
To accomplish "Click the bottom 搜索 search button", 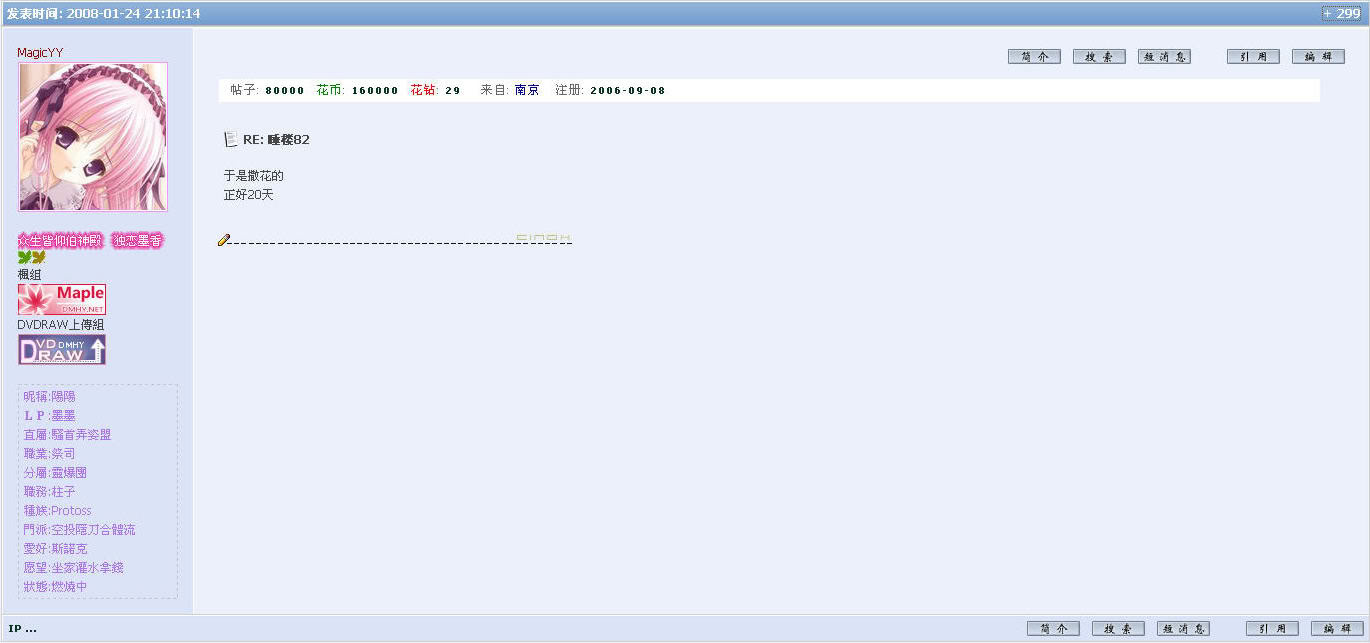I will (1118, 629).
